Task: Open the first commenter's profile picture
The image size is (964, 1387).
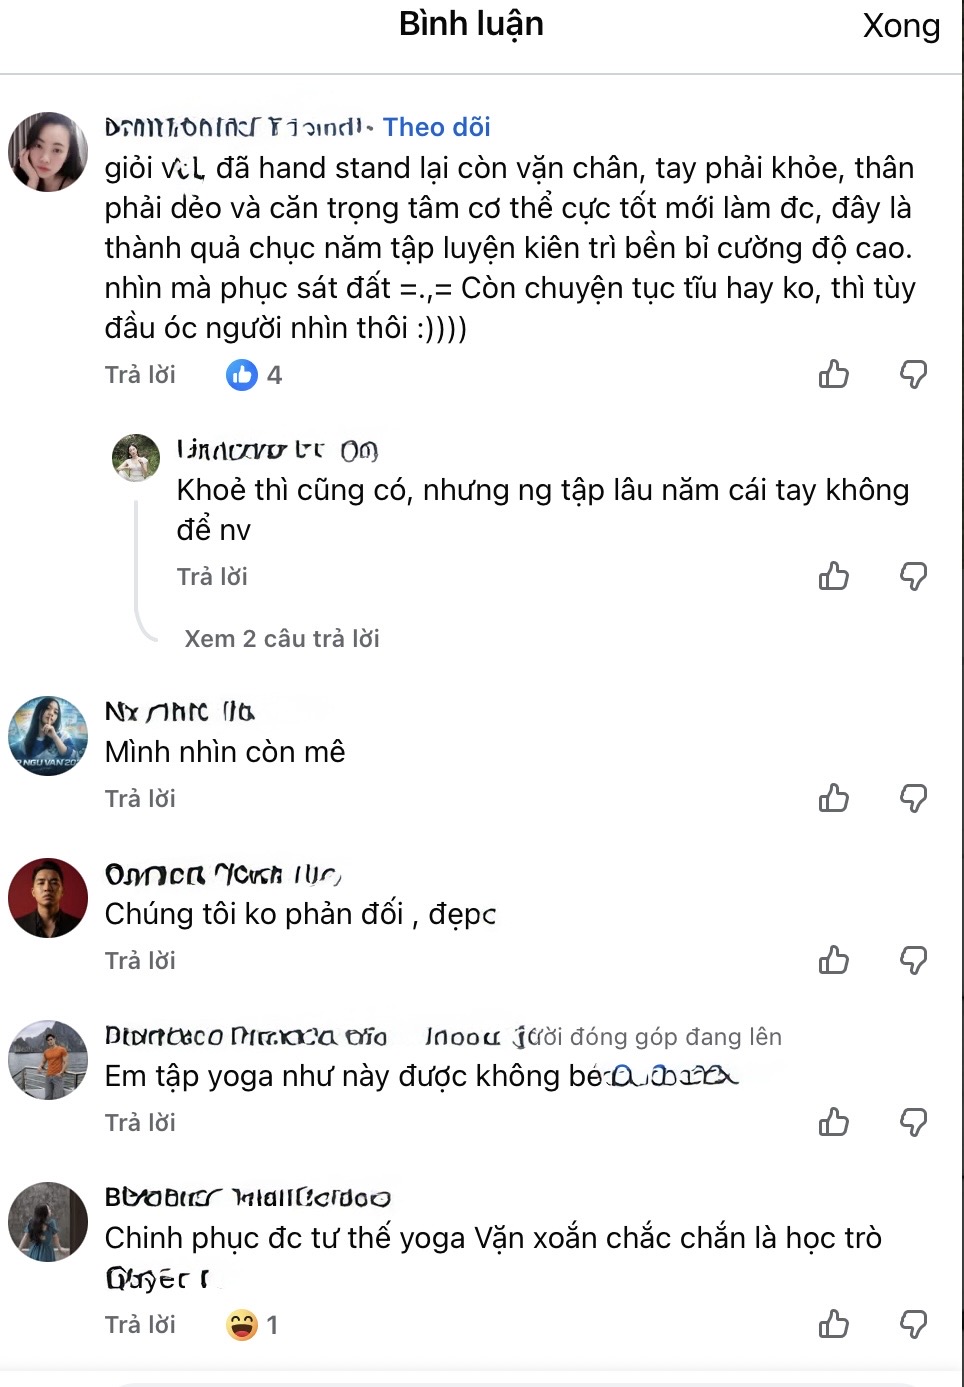Action: point(47,150)
